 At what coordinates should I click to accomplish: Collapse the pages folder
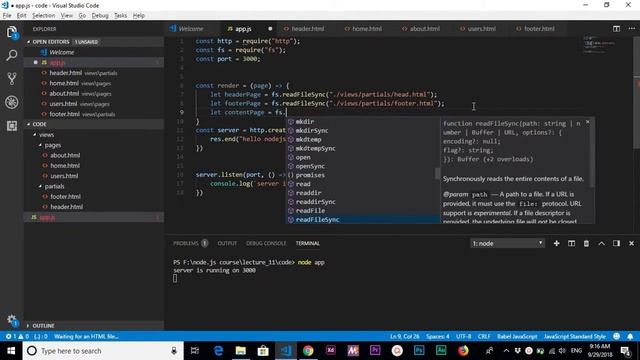point(53,145)
